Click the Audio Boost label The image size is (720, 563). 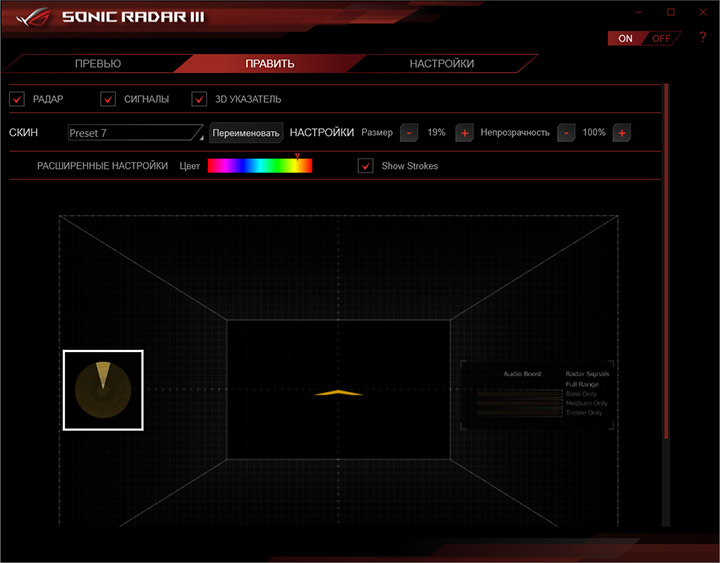522,374
